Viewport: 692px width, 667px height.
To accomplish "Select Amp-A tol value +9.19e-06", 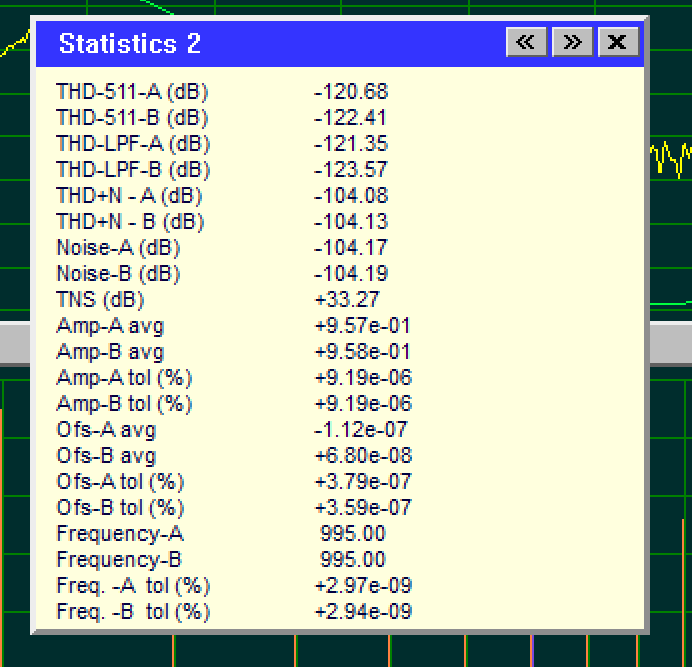I will point(363,378).
